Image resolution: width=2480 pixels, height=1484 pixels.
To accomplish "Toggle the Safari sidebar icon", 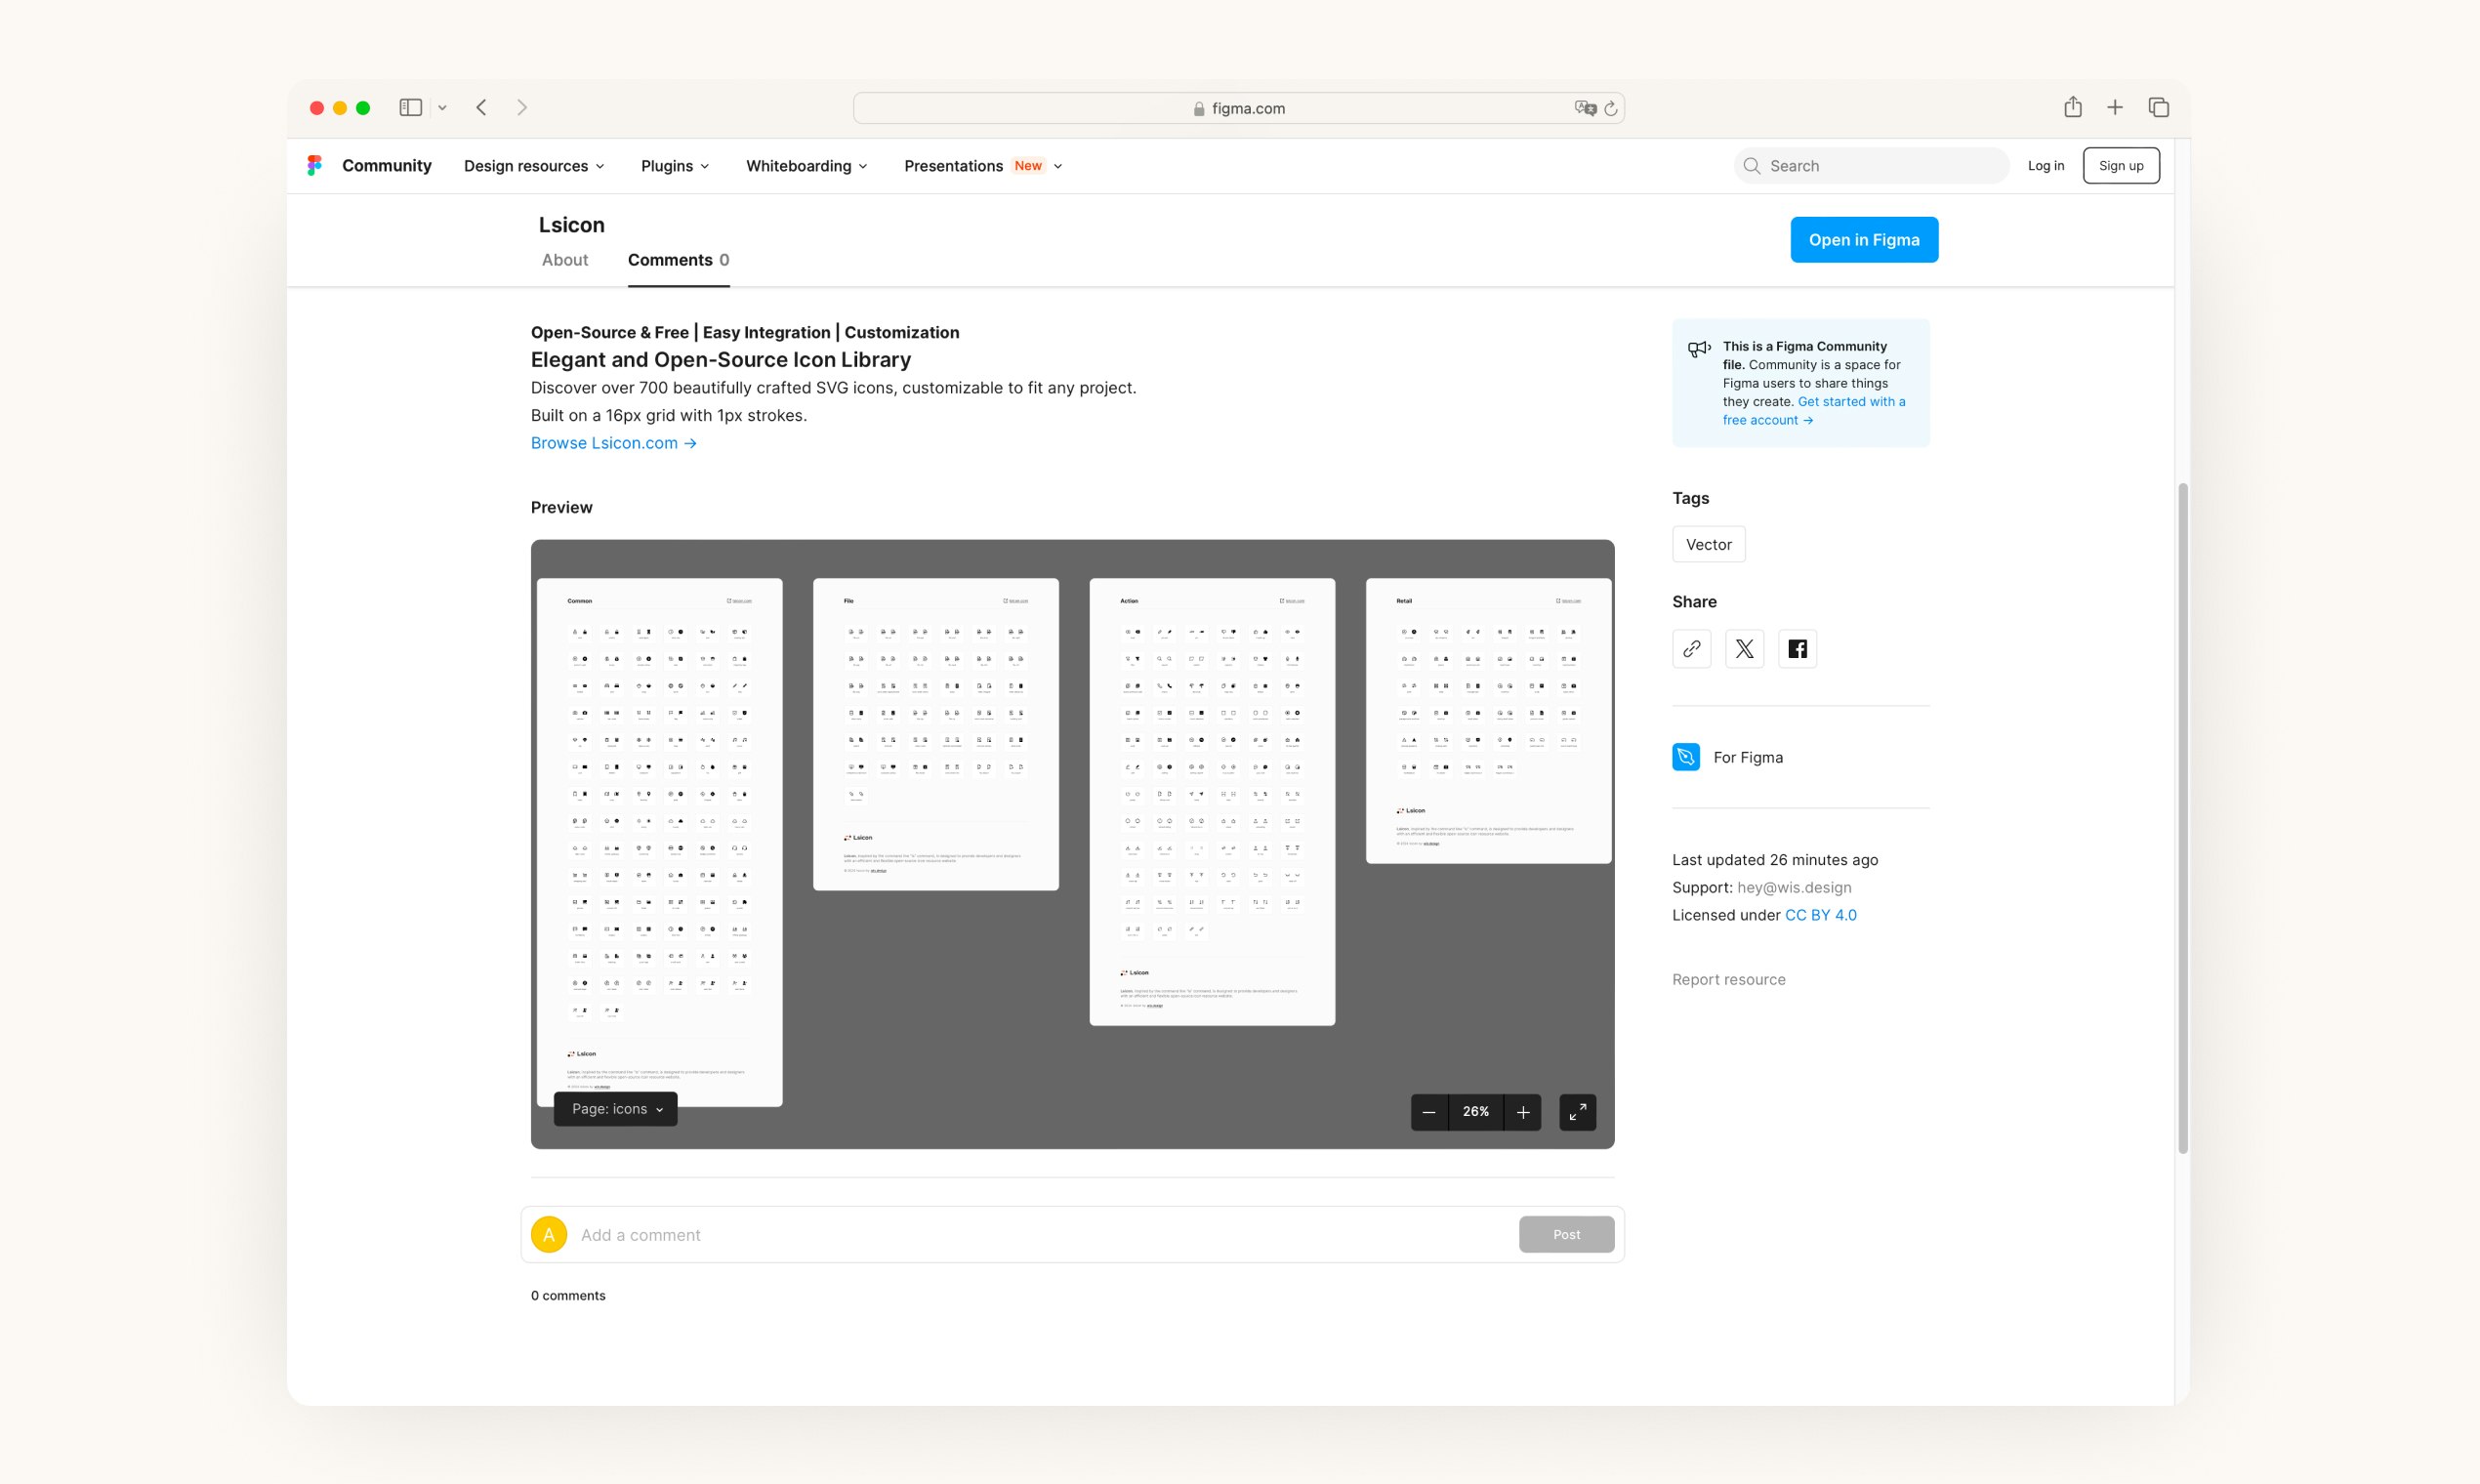I will [x=410, y=108].
